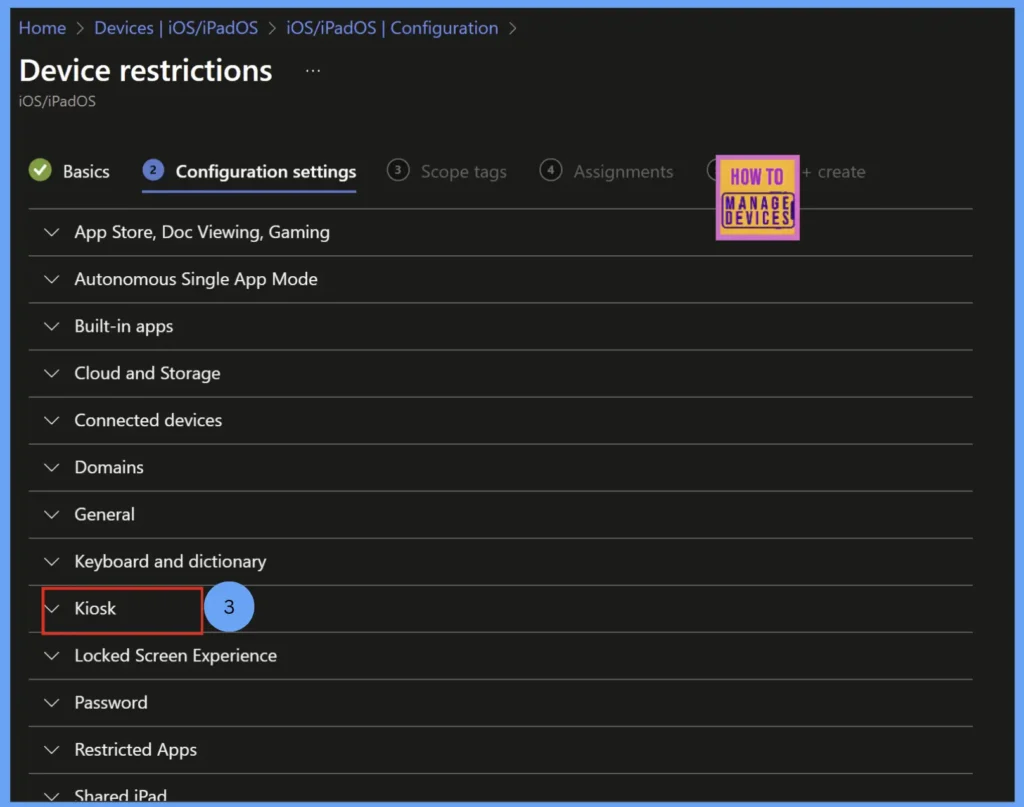This screenshot has width=1024, height=807.
Task: Open the ellipsis menu beside Device restrictions
Action: tap(313, 71)
